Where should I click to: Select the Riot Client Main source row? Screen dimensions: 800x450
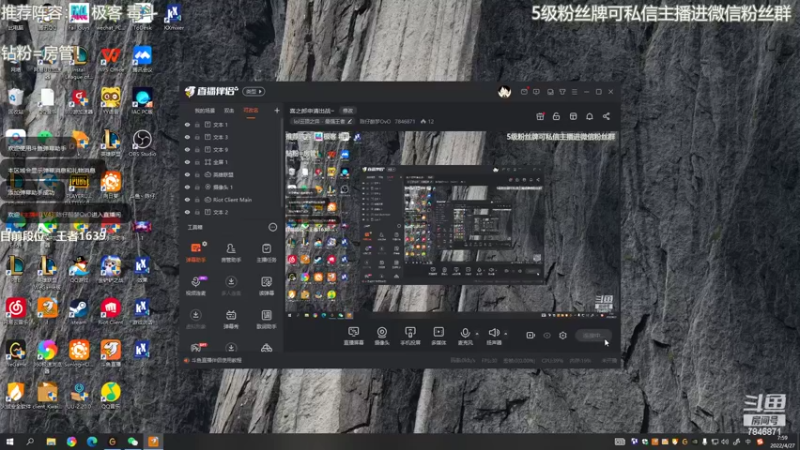click(232, 199)
